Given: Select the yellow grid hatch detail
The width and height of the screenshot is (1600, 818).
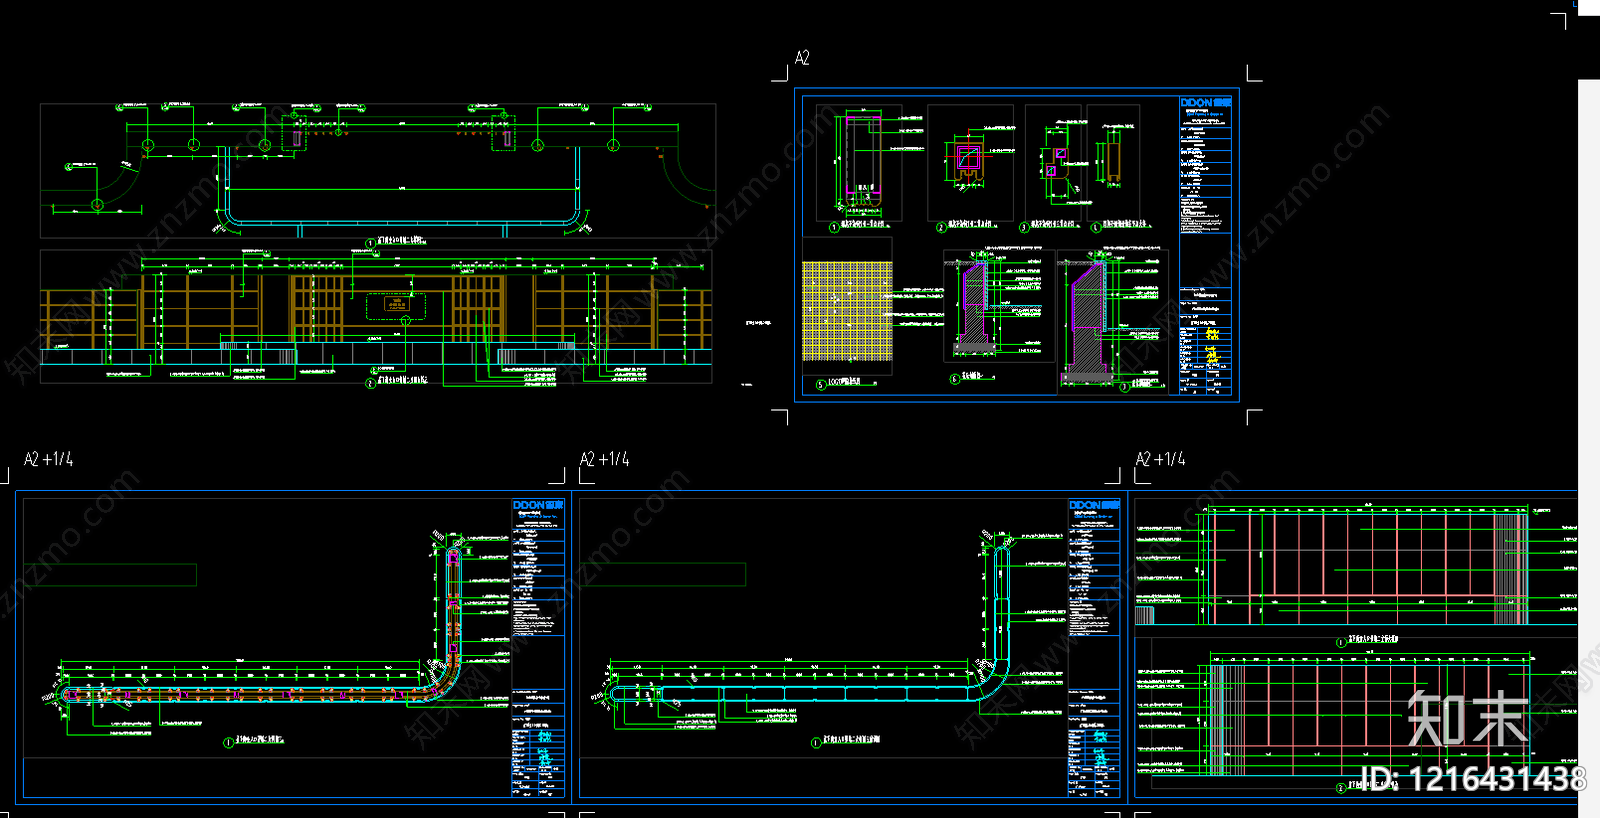Looking at the screenshot, I should pyautogui.click(x=847, y=311).
